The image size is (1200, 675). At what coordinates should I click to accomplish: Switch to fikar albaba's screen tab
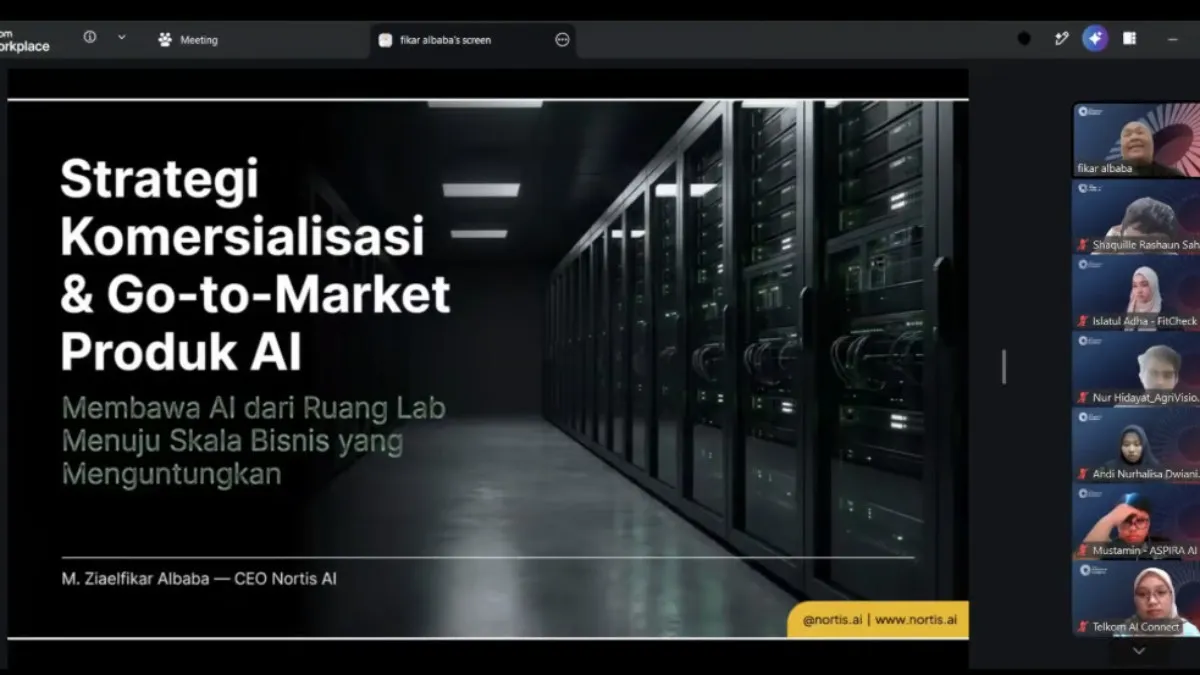click(x=474, y=40)
